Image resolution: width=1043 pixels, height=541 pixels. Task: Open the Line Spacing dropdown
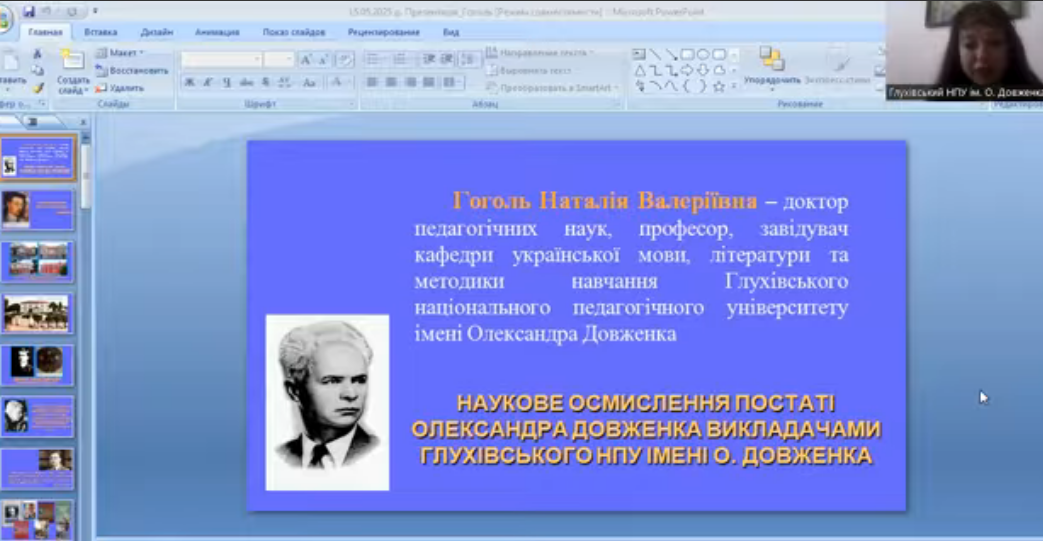click(x=468, y=60)
